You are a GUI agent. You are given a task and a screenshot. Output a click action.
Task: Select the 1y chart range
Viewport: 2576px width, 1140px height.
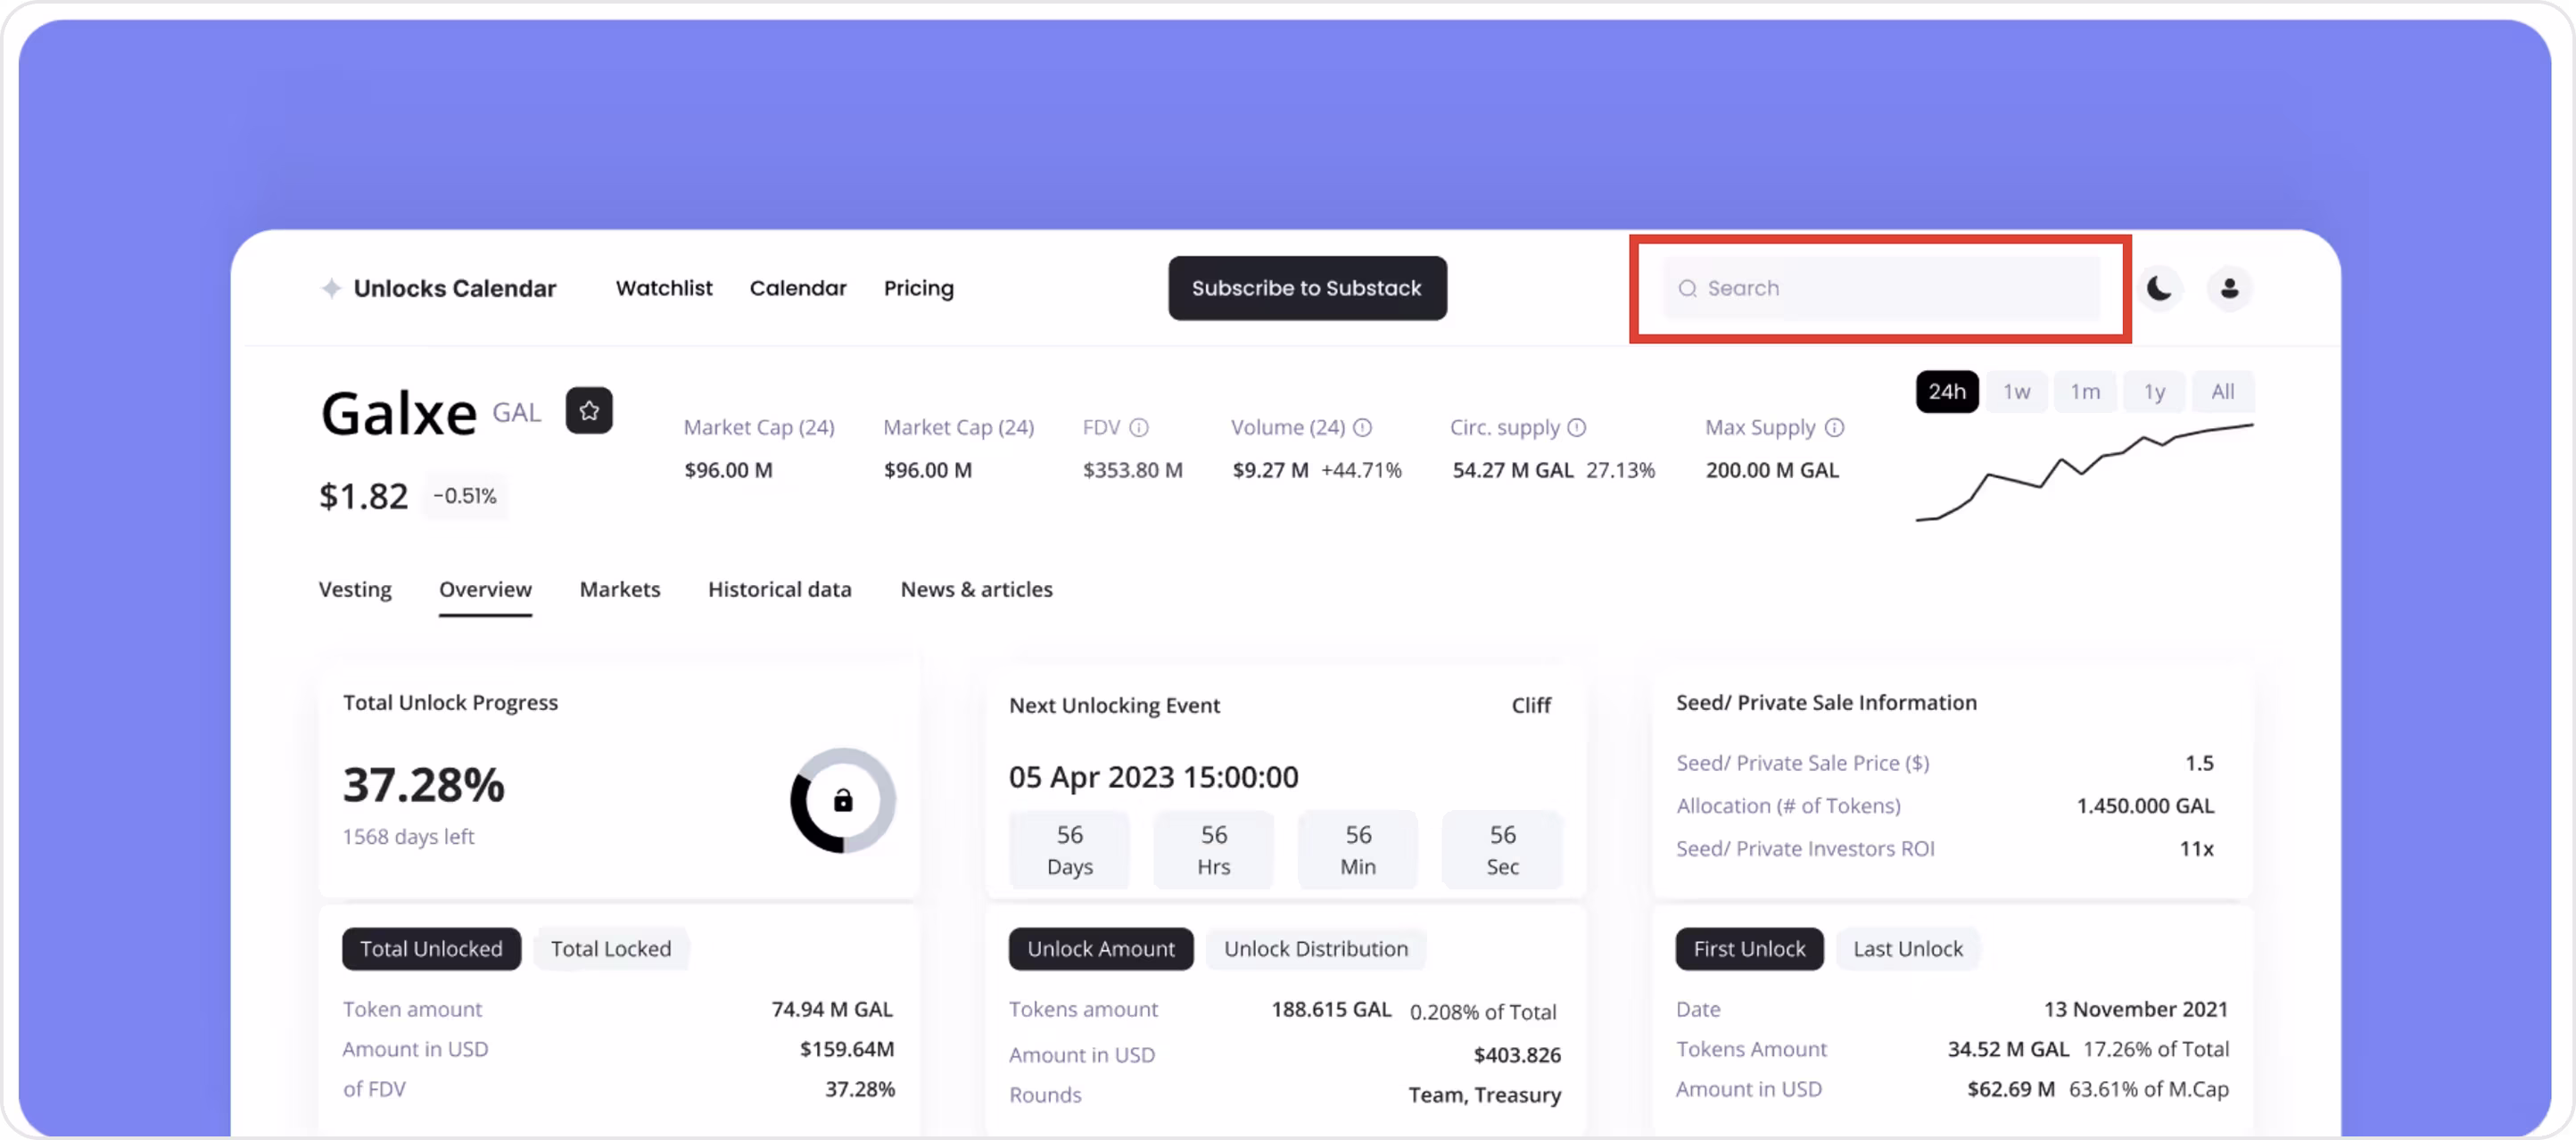2154,391
